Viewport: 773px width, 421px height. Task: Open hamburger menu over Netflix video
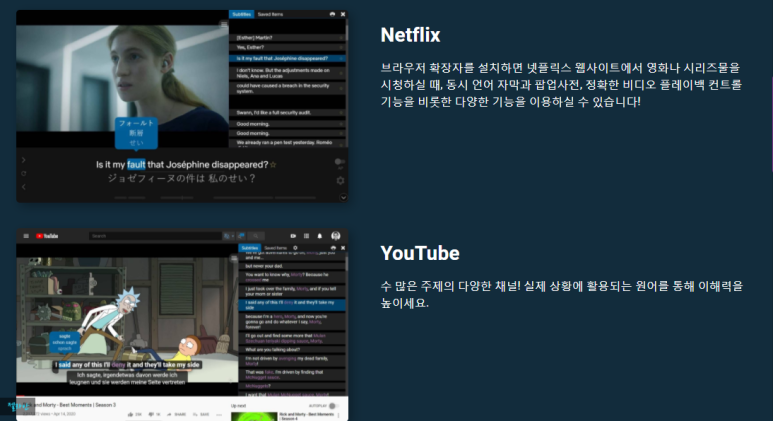224,24
